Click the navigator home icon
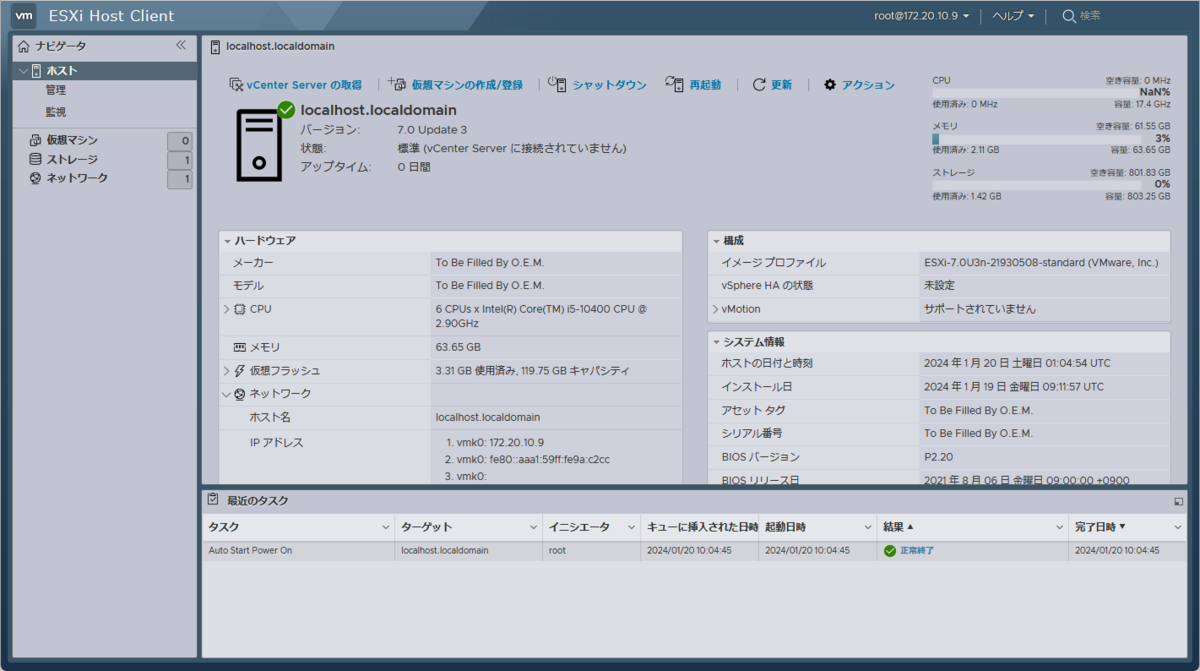The height and width of the screenshot is (671, 1200). coord(24,46)
